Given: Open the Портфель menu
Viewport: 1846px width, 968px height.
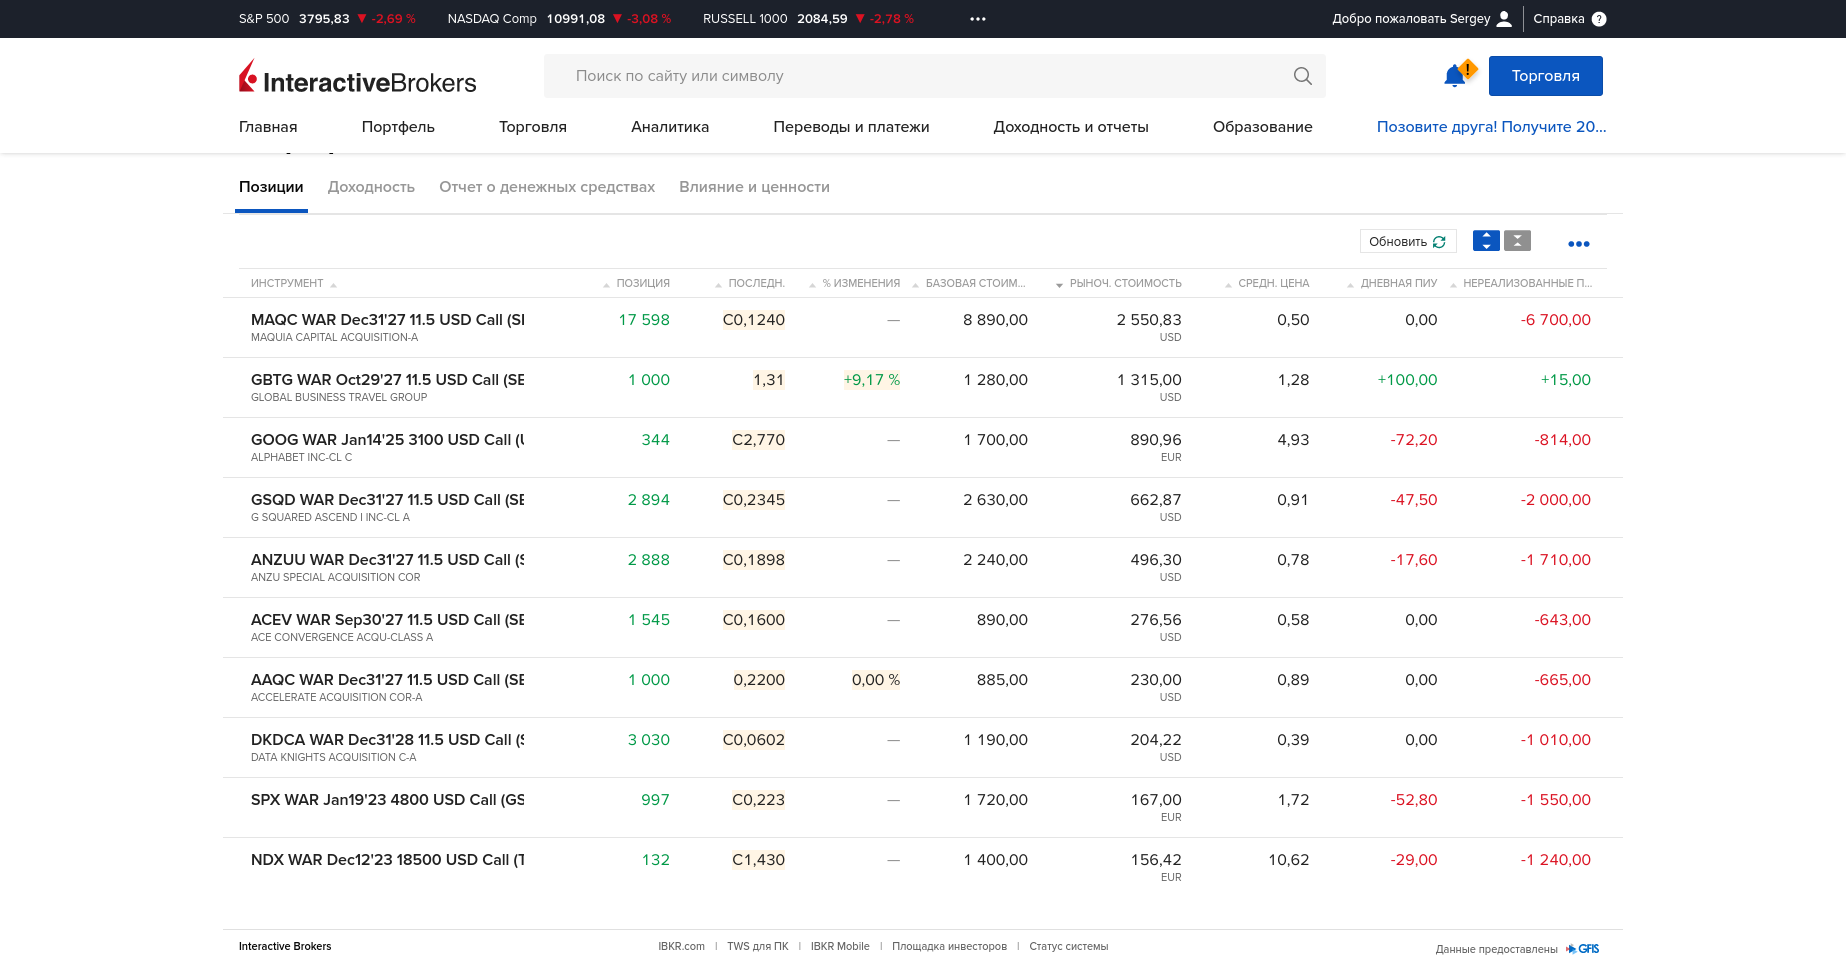Looking at the screenshot, I should click(398, 127).
